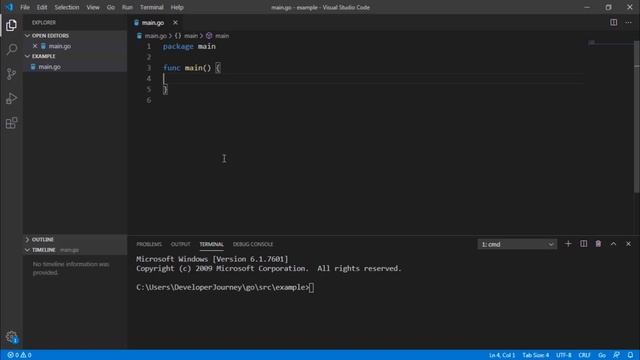
Task: Click main.go file icon in breadcrumb
Action: click(139, 36)
